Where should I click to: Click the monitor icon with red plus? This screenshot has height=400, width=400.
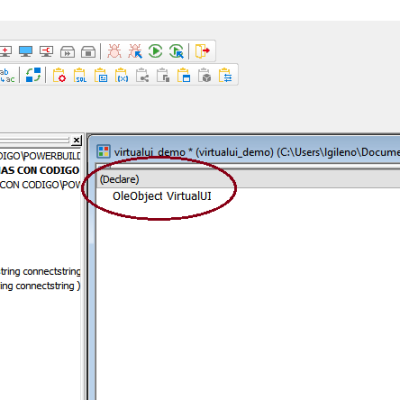click(6, 51)
